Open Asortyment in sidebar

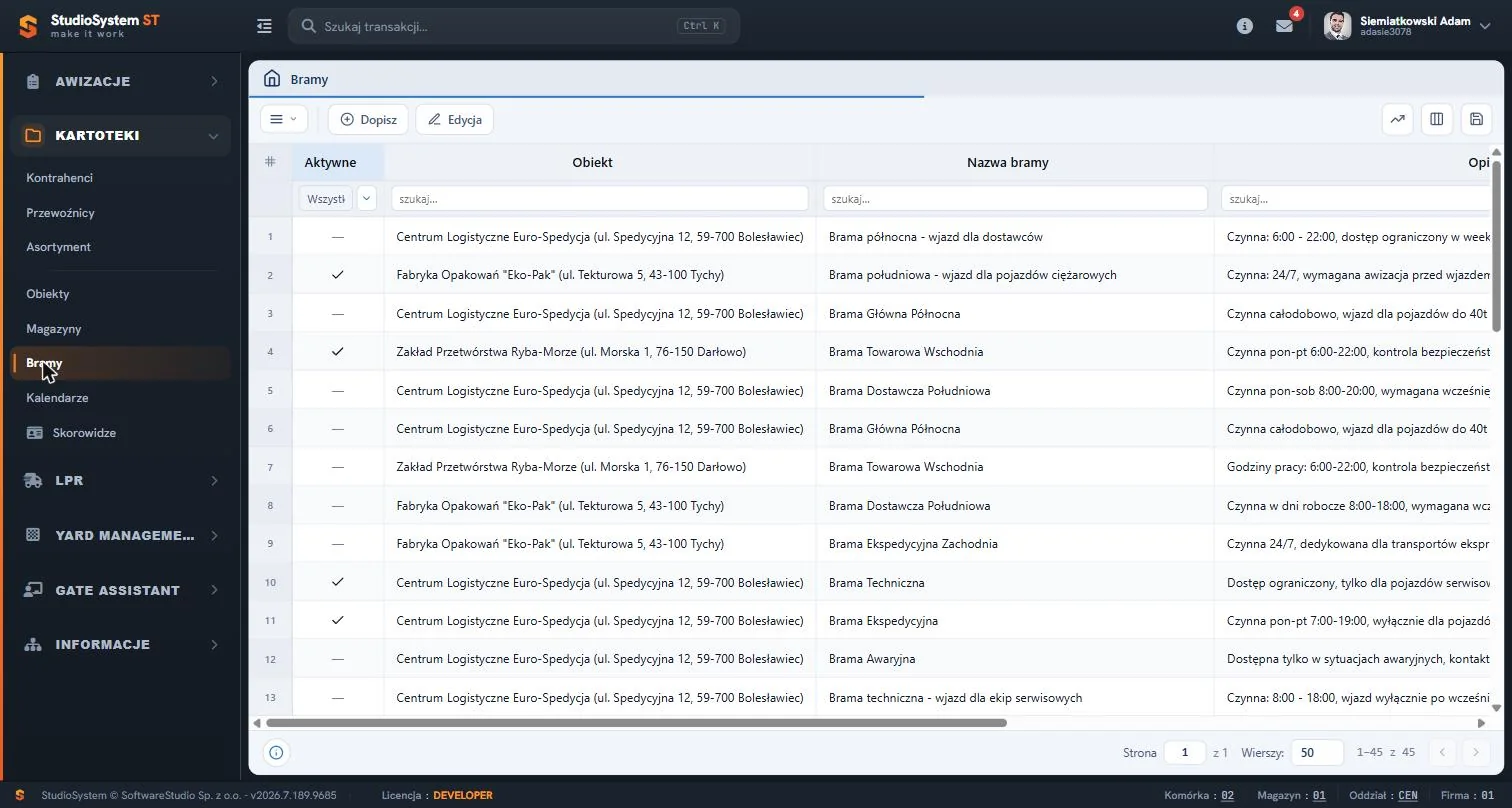pos(58,247)
